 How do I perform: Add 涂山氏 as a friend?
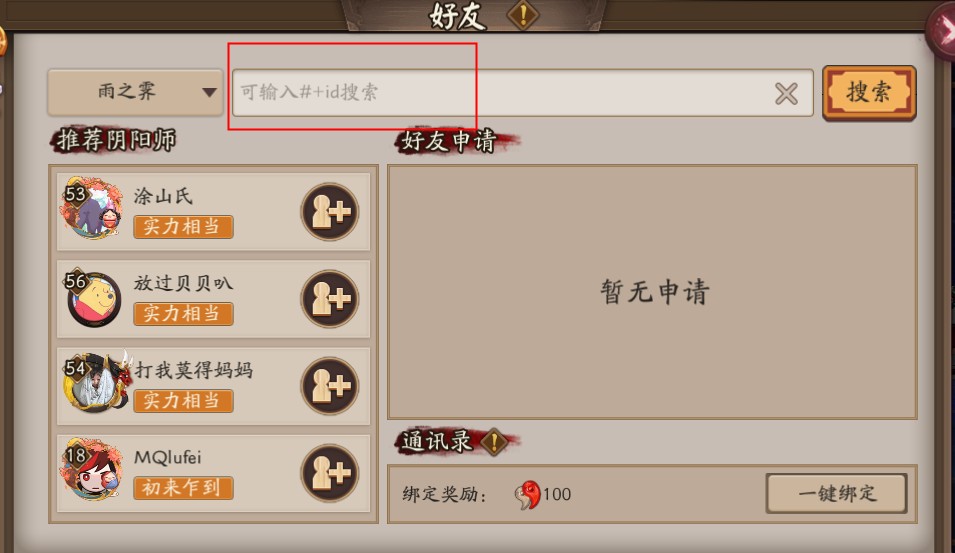click(329, 211)
